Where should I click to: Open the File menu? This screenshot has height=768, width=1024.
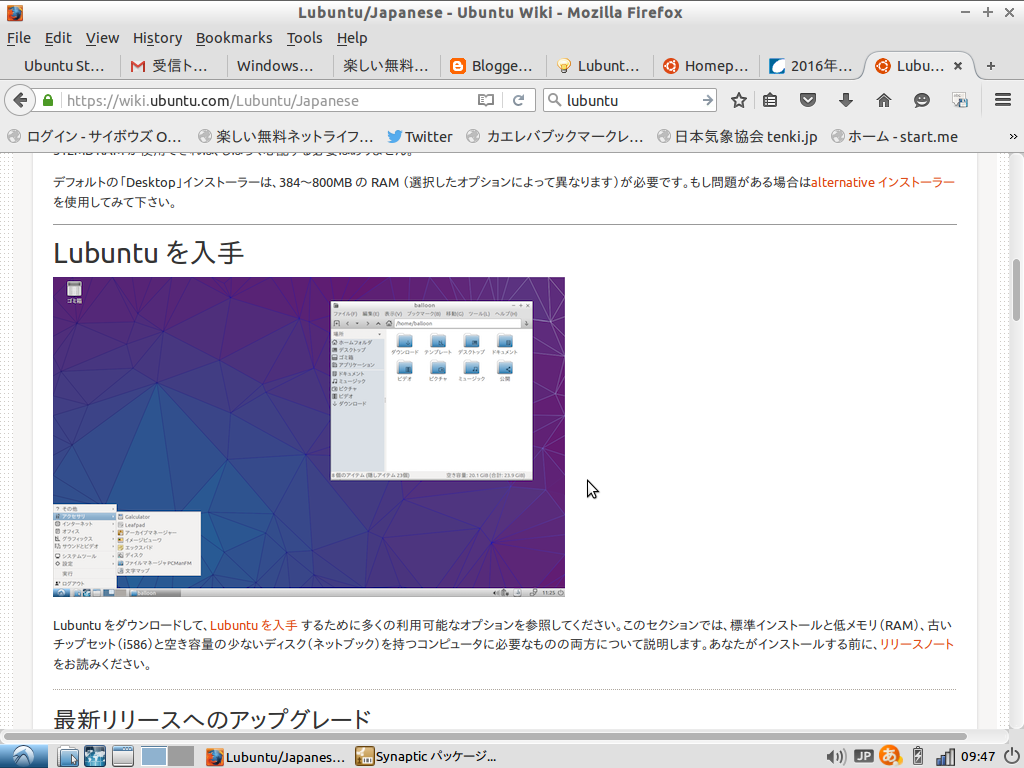click(19, 38)
